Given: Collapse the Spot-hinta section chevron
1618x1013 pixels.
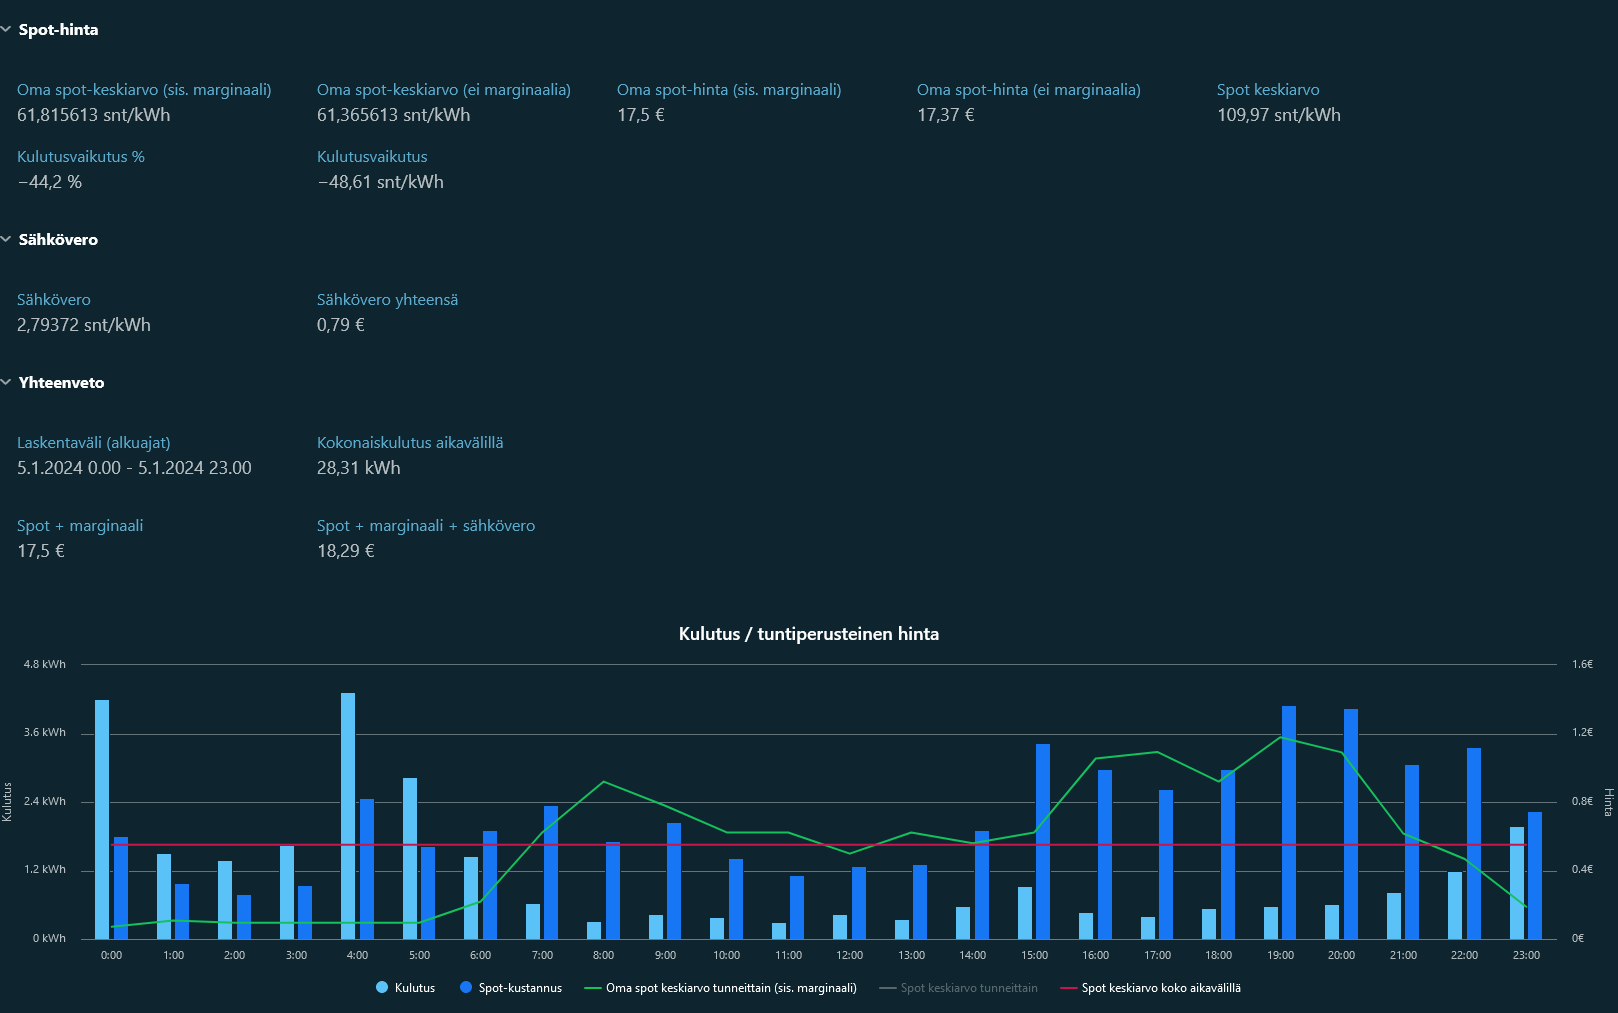Looking at the screenshot, I should tap(6, 30).
